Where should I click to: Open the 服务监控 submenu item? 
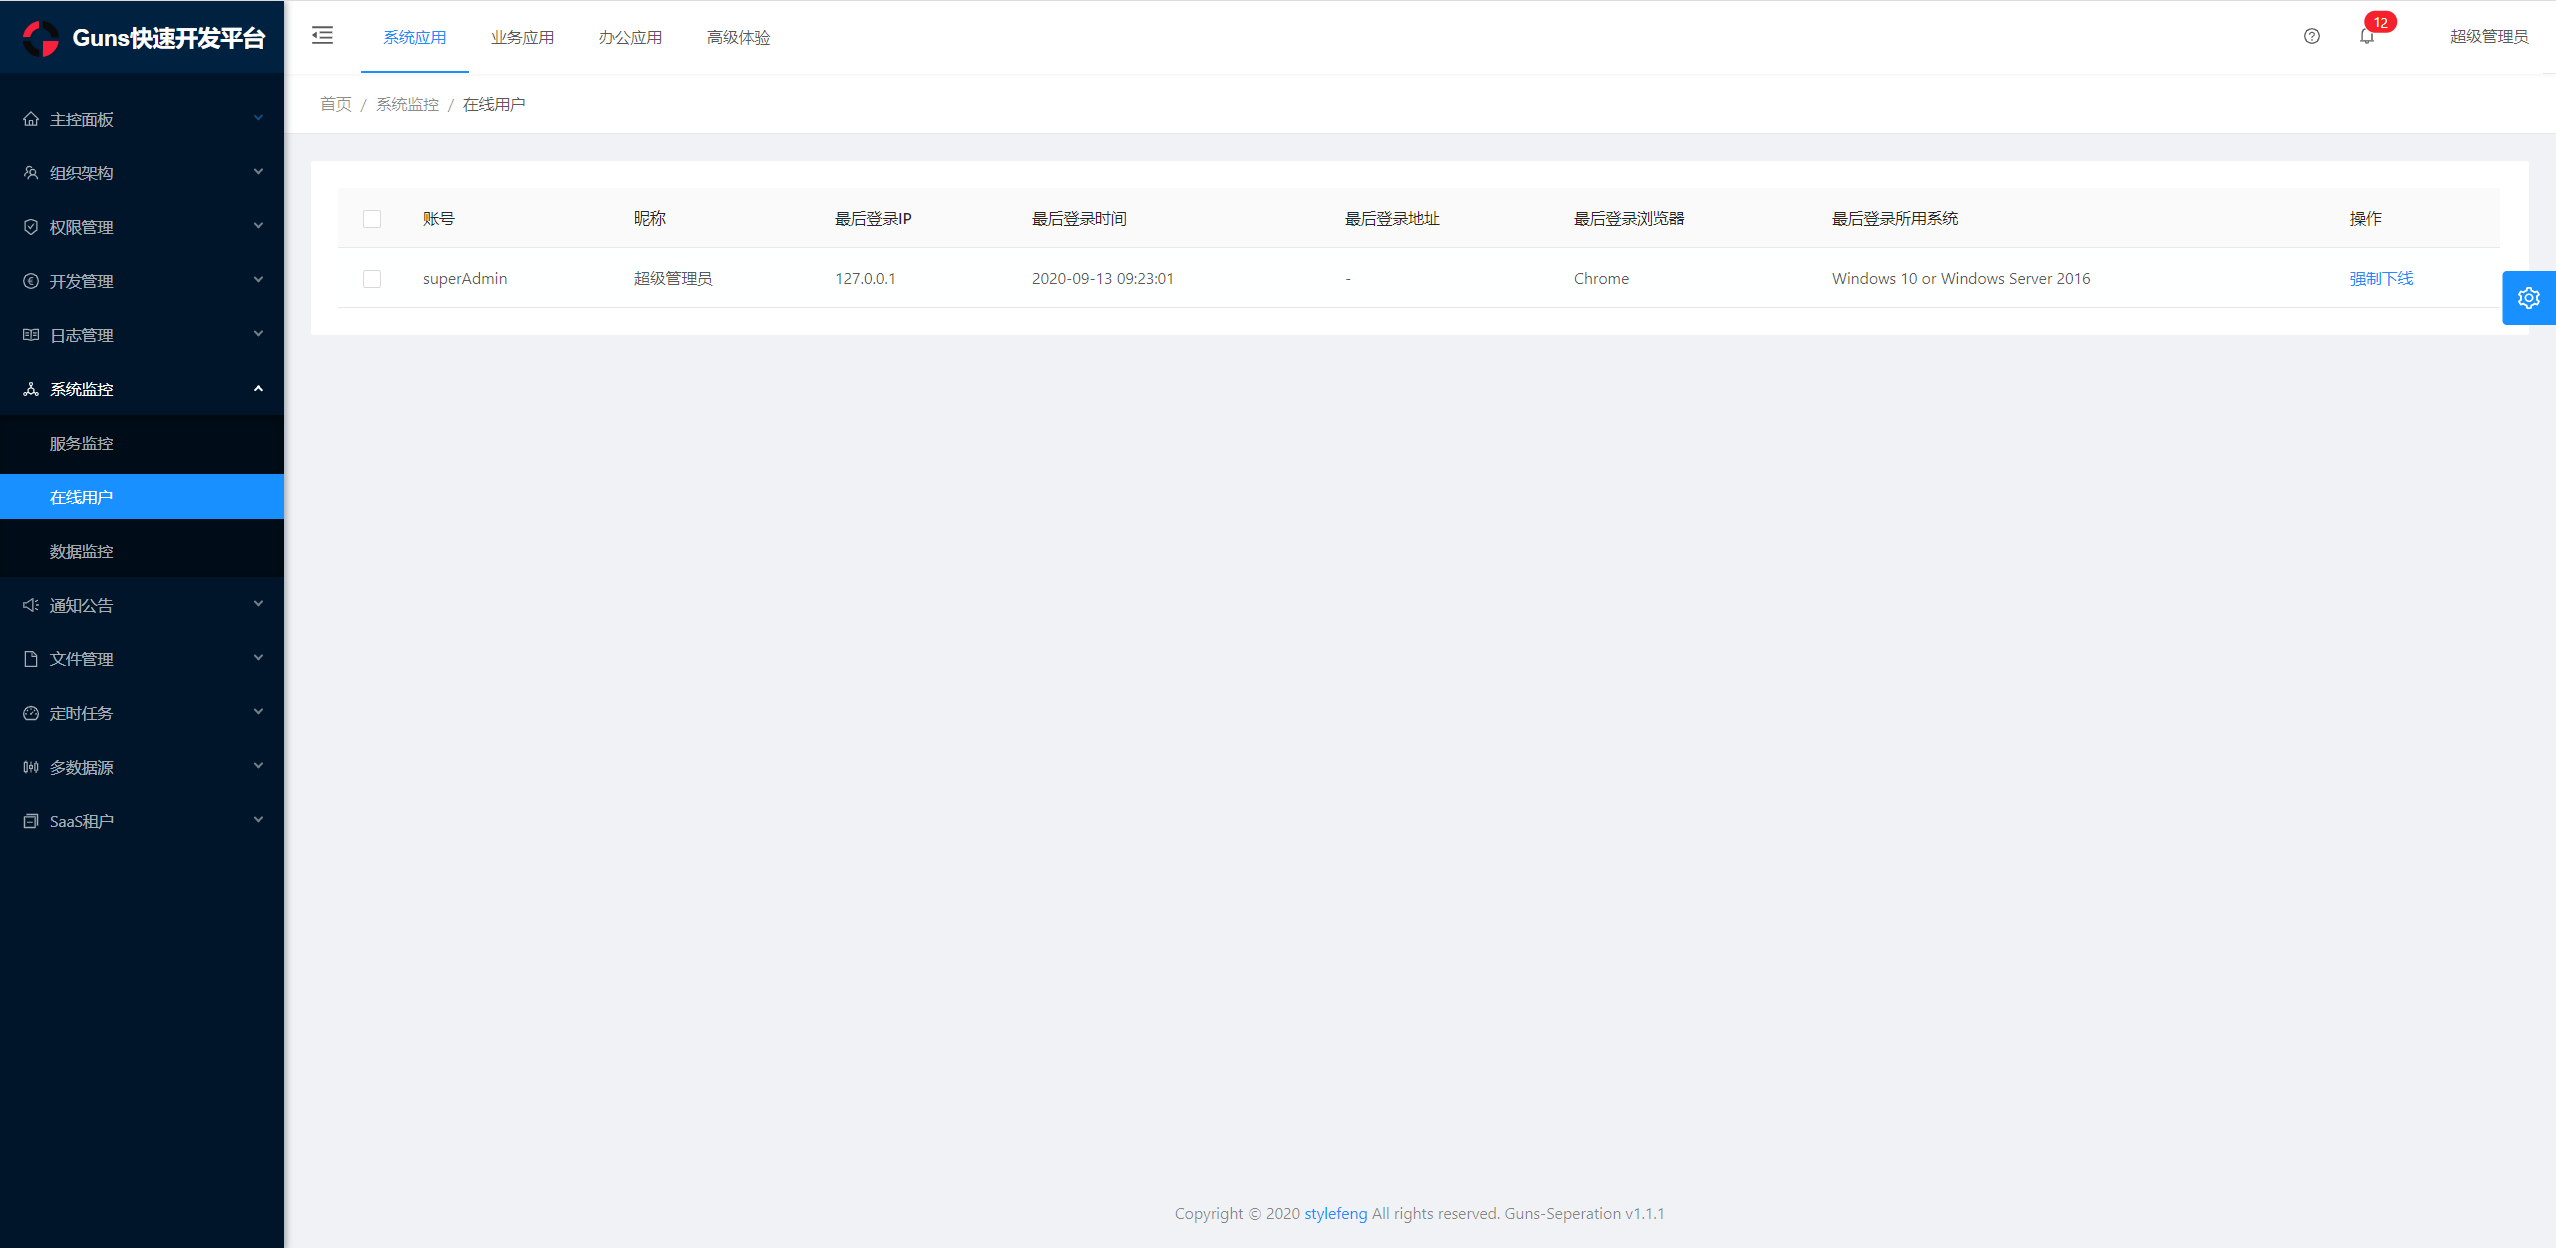pyautogui.click(x=82, y=443)
